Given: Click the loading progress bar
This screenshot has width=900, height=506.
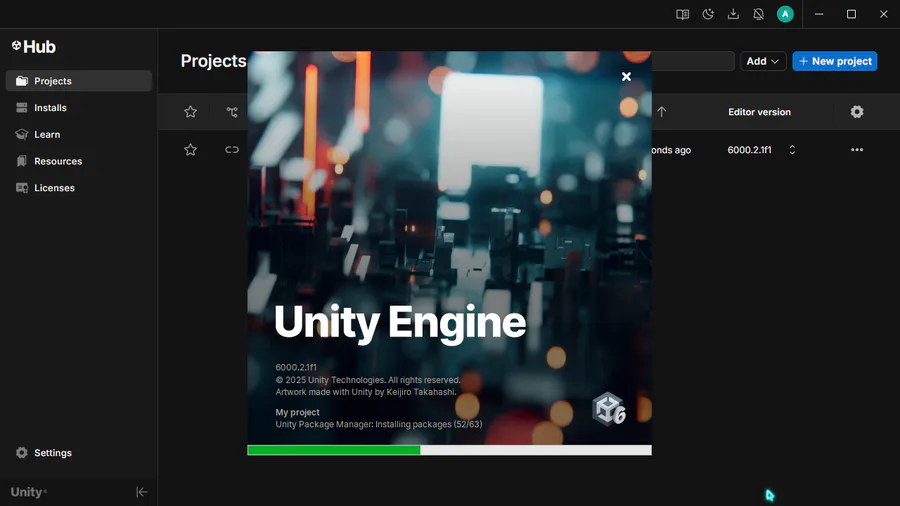Looking at the screenshot, I should coord(449,450).
